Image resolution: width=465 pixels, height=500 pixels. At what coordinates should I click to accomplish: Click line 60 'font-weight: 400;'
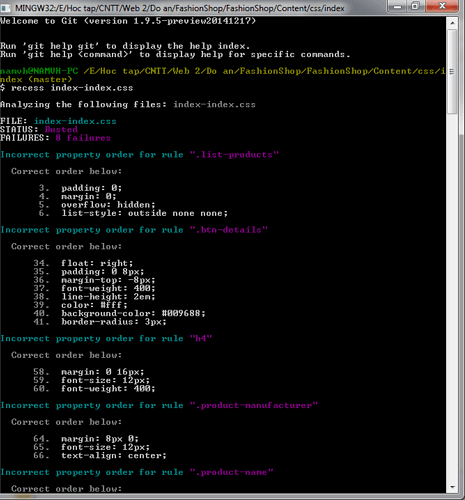click(94, 389)
